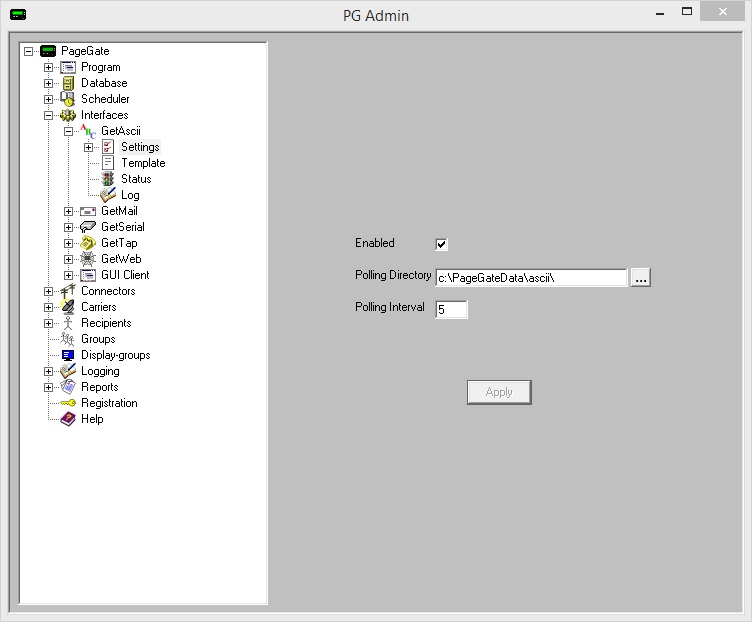Screen dimensions: 752x622
Task: Select the Template tree label
Action: point(143,163)
